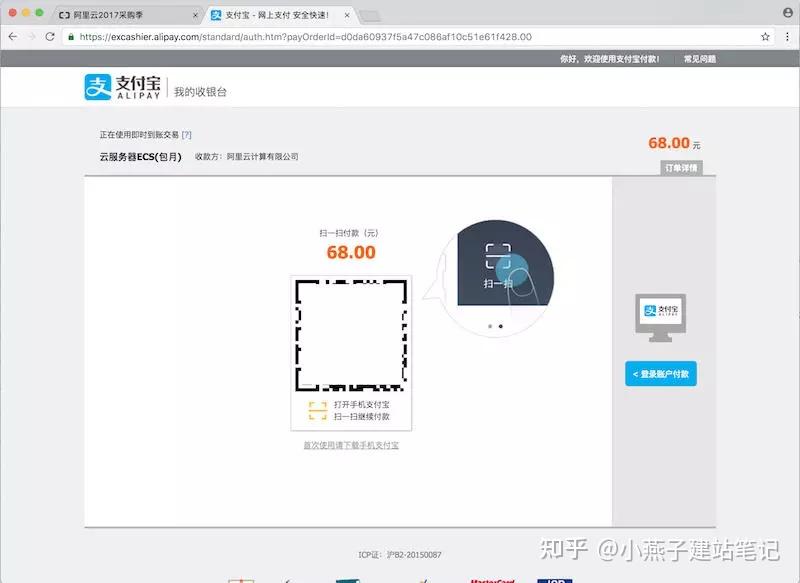Click the ICP证 沪B2-20150087 footer text
Image resolution: width=800 pixels, height=583 pixels.
[400, 554]
